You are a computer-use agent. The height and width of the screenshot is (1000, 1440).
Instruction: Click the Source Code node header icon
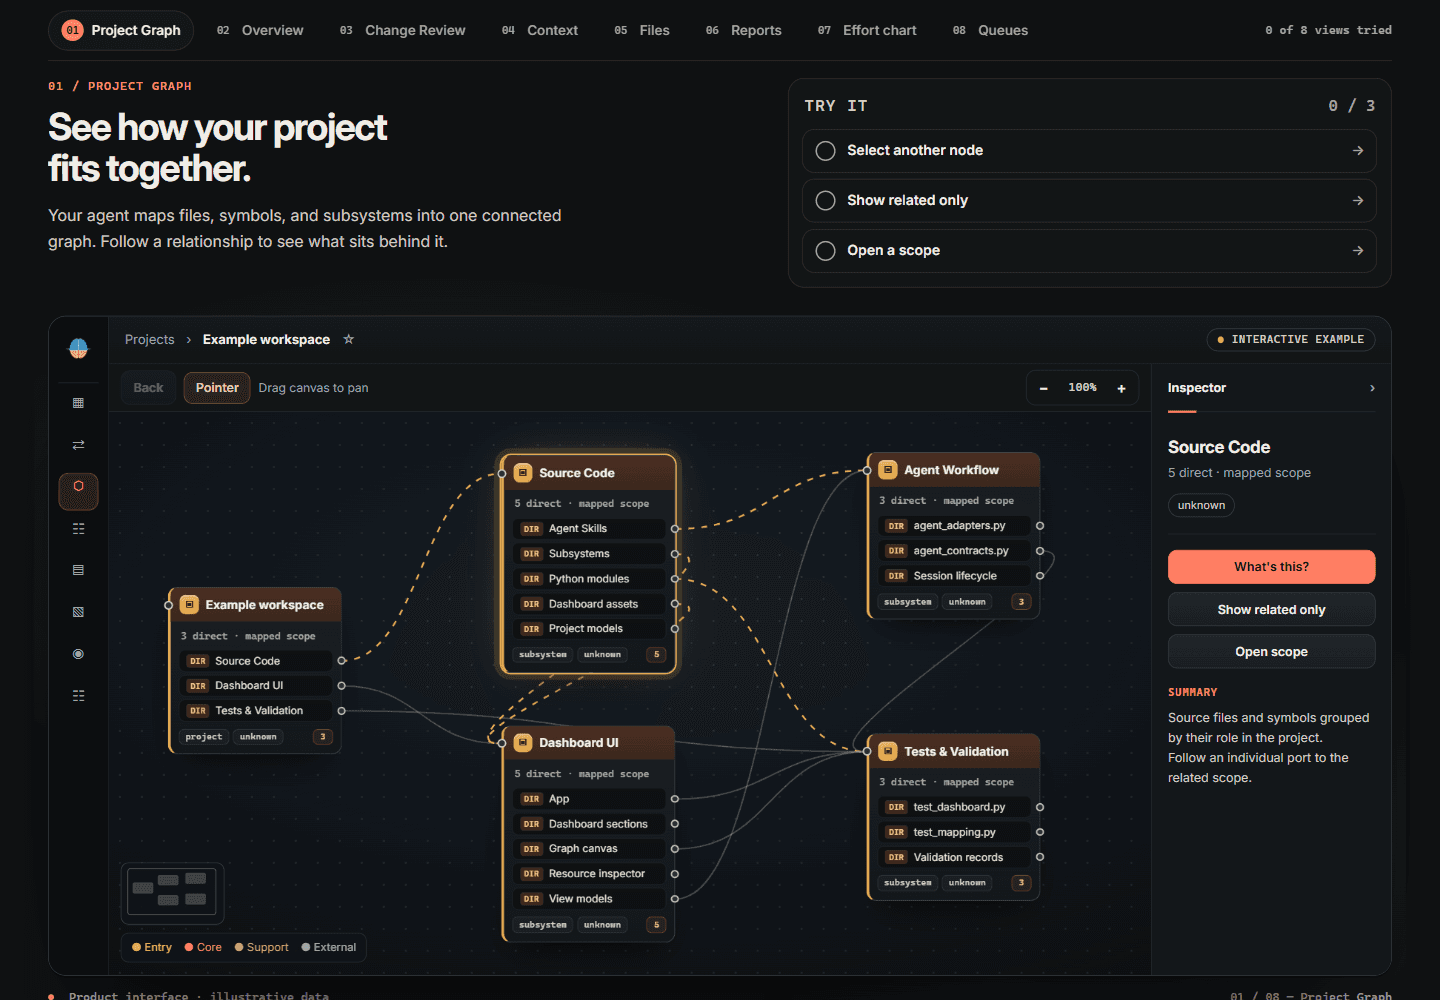[x=523, y=473]
